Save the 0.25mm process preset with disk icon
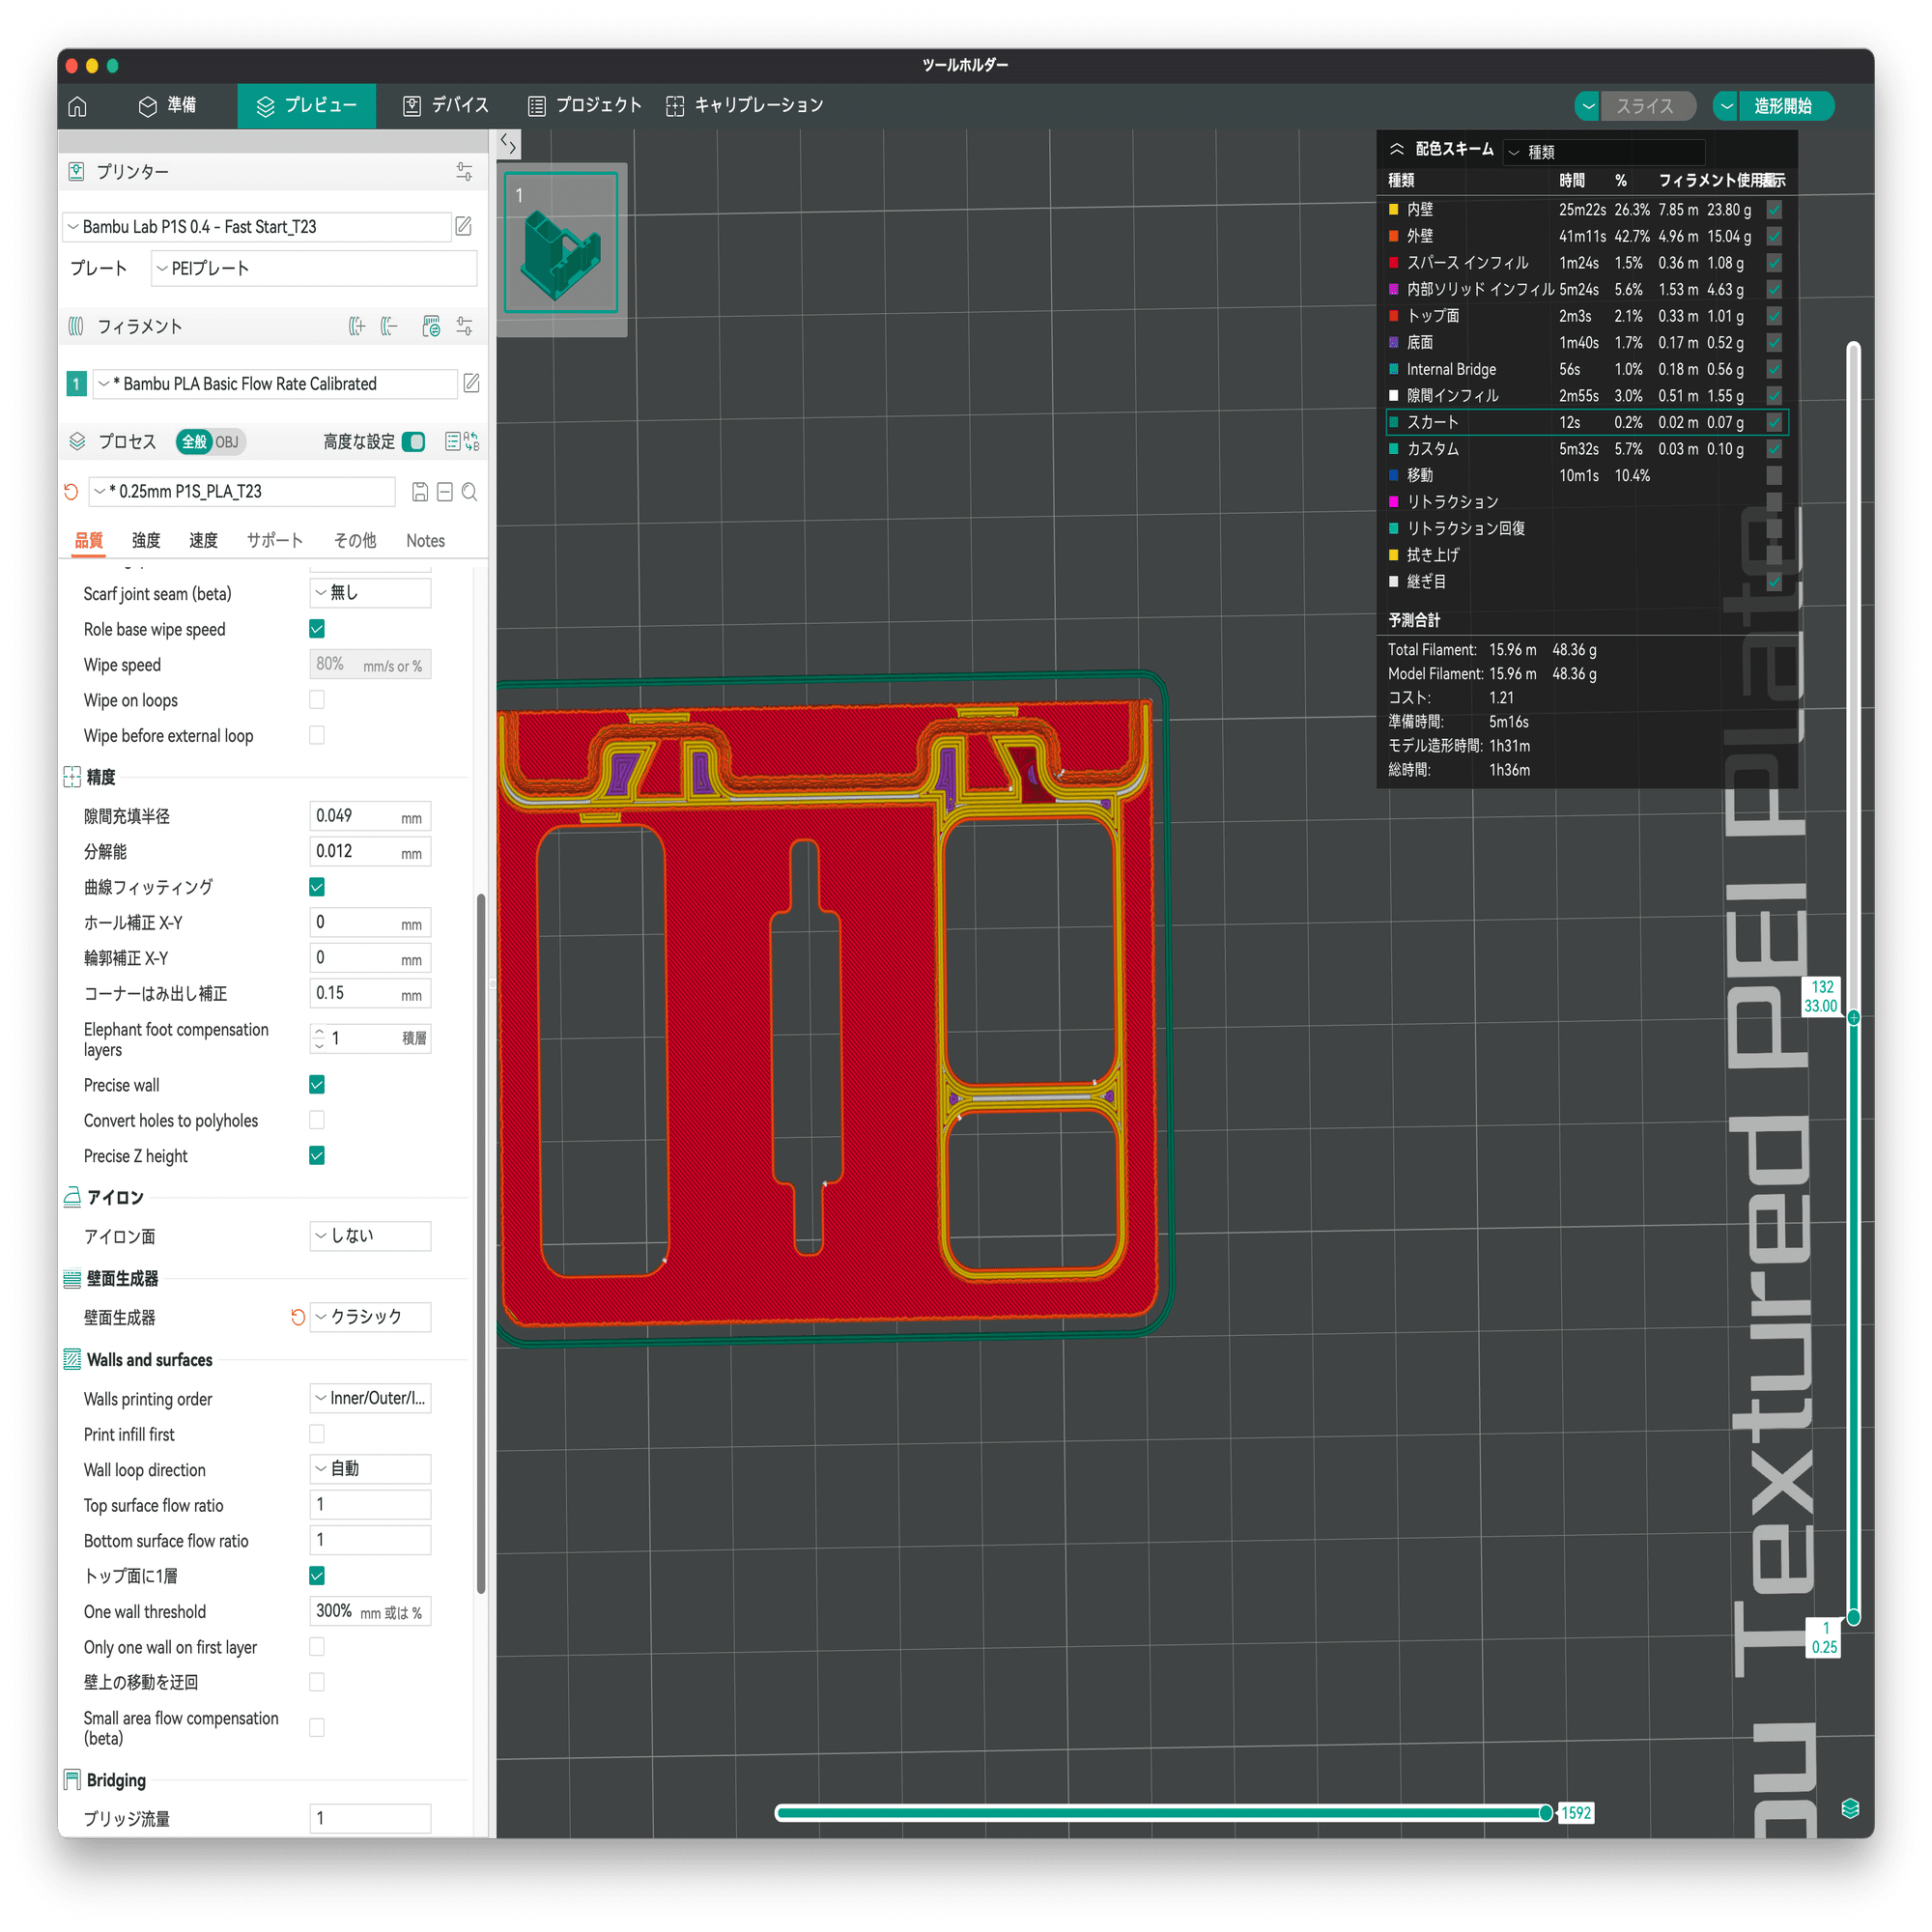The height and width of the screenshot is (1932, 1932). click(421, 491)
